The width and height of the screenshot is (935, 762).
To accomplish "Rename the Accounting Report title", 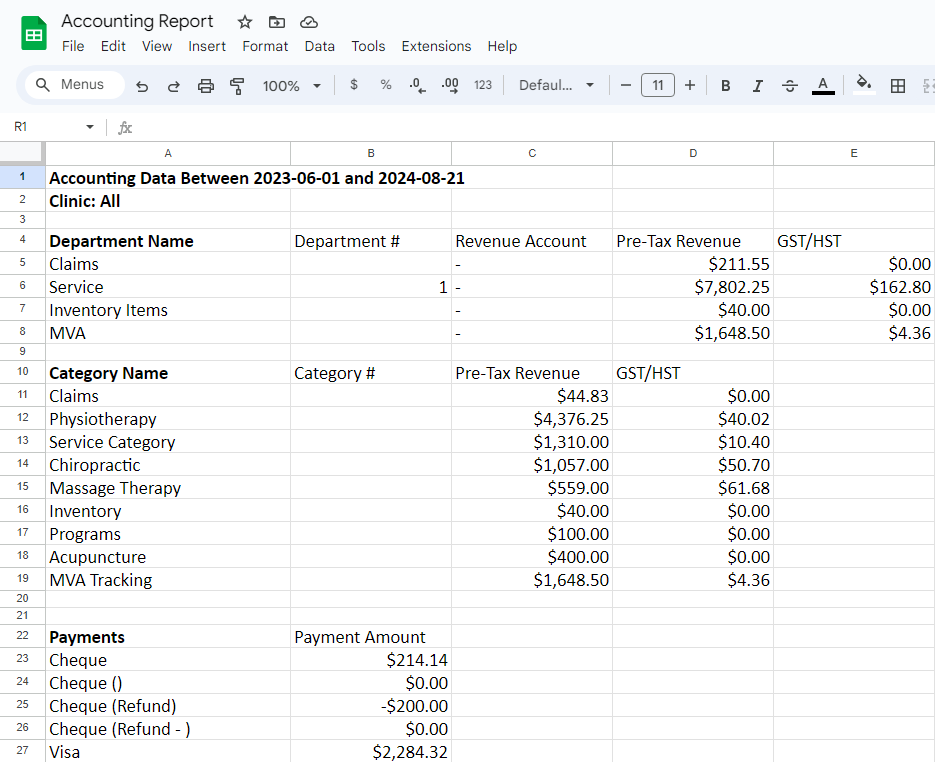I will click(137, 21).
